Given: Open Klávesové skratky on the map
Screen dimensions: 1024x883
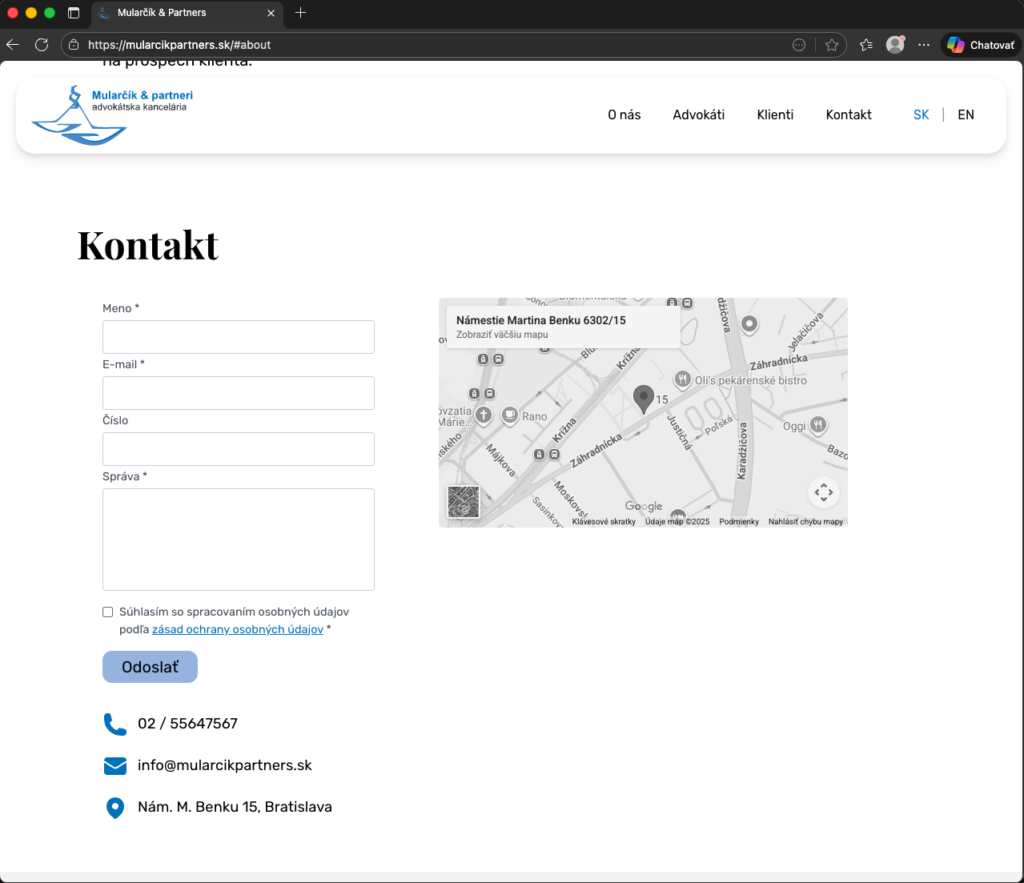Looking at the screenshot, I should tap(603, 521).
